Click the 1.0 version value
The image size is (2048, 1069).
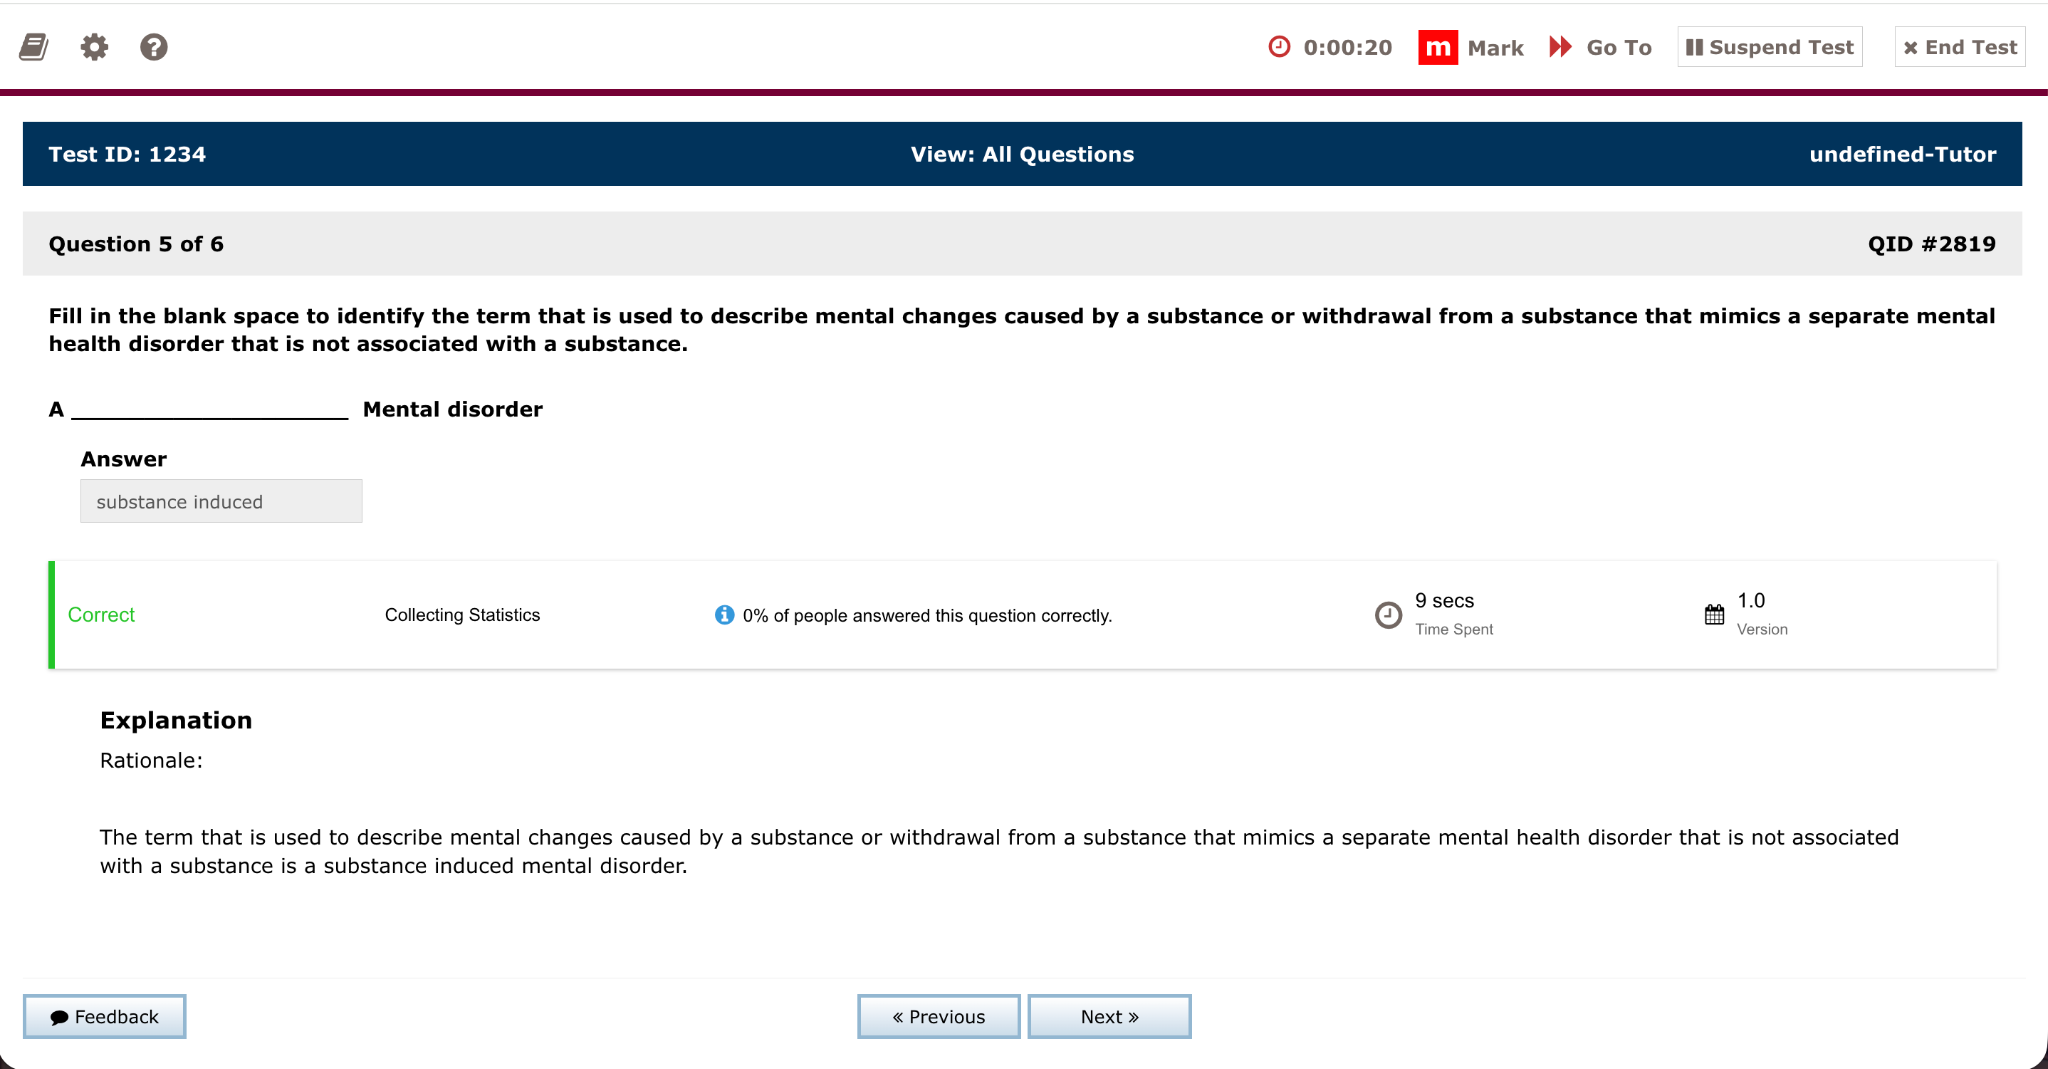pyautogui.click(x=1751, y=600)
